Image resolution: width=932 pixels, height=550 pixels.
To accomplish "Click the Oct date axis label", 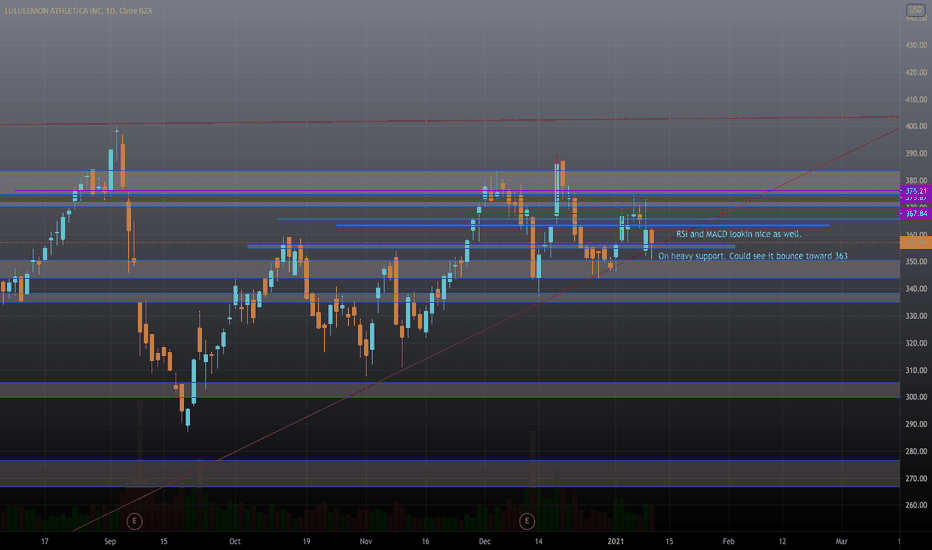I will coord(235,542).
